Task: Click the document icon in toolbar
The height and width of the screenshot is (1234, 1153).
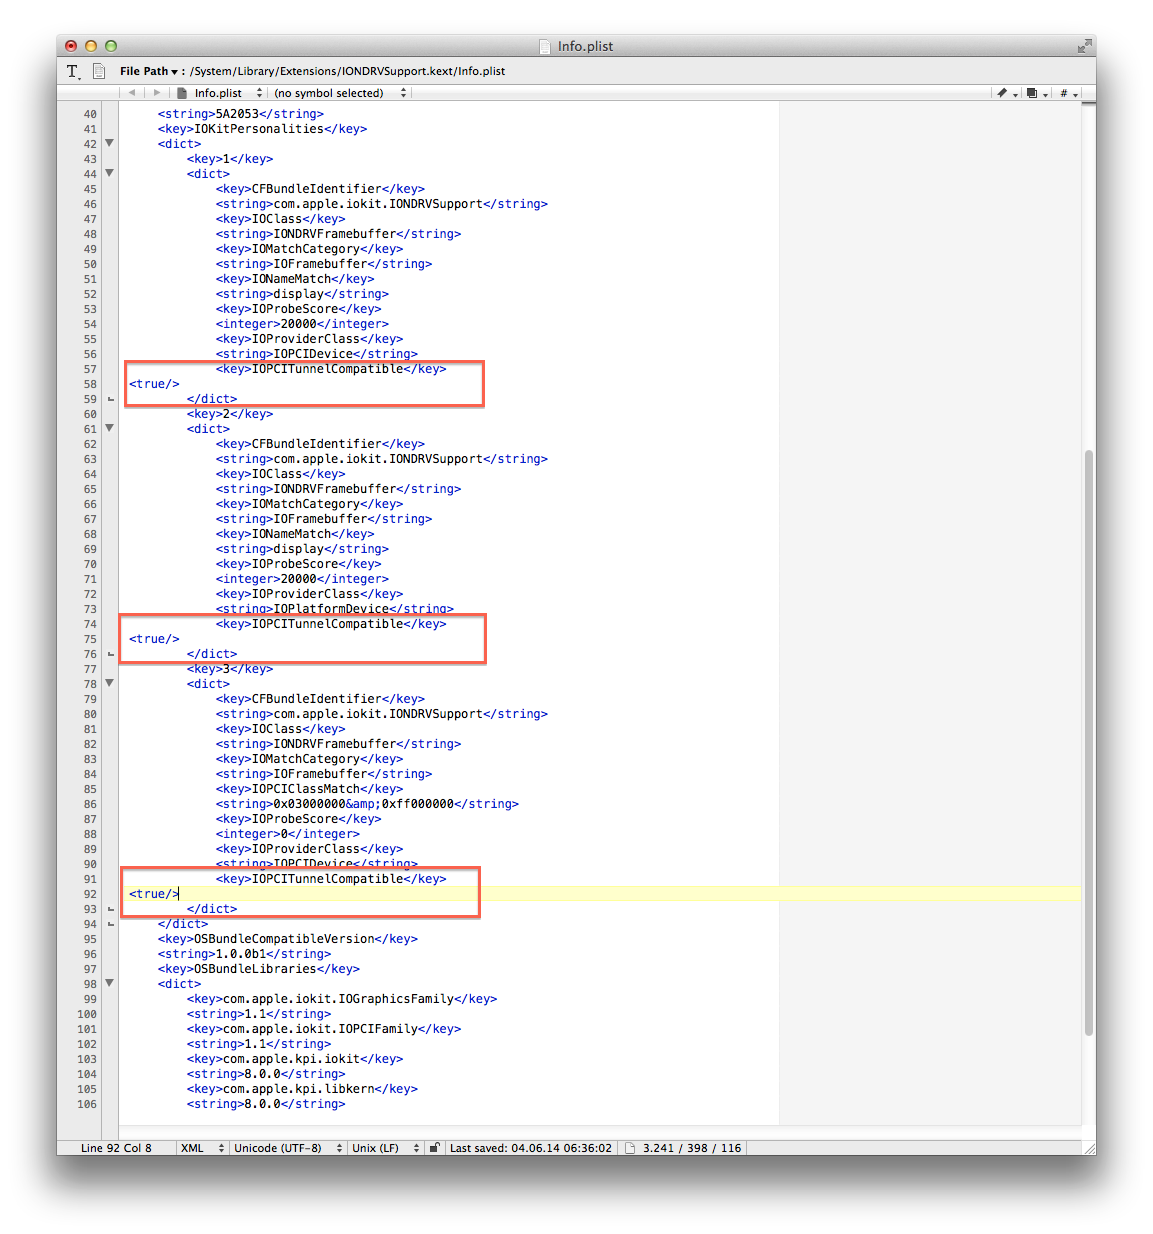Action: (99, 71)
